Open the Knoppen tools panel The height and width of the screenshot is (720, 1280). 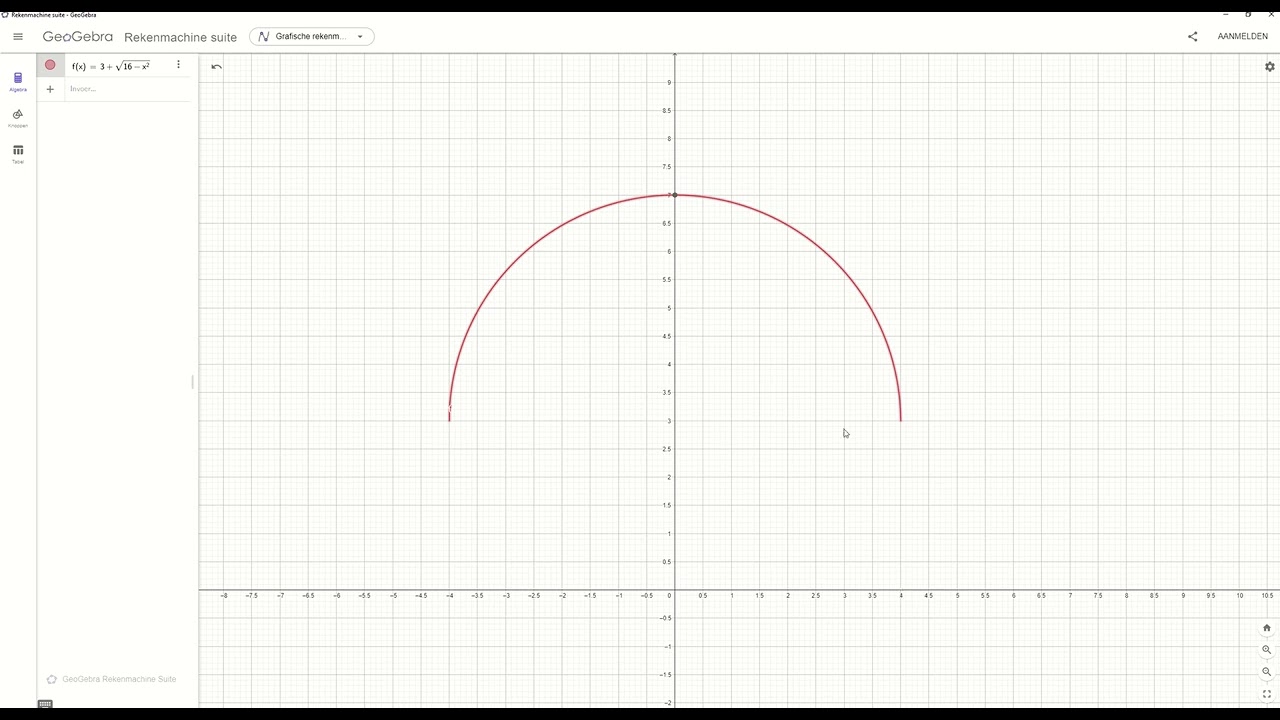click(x=18, y=118)
